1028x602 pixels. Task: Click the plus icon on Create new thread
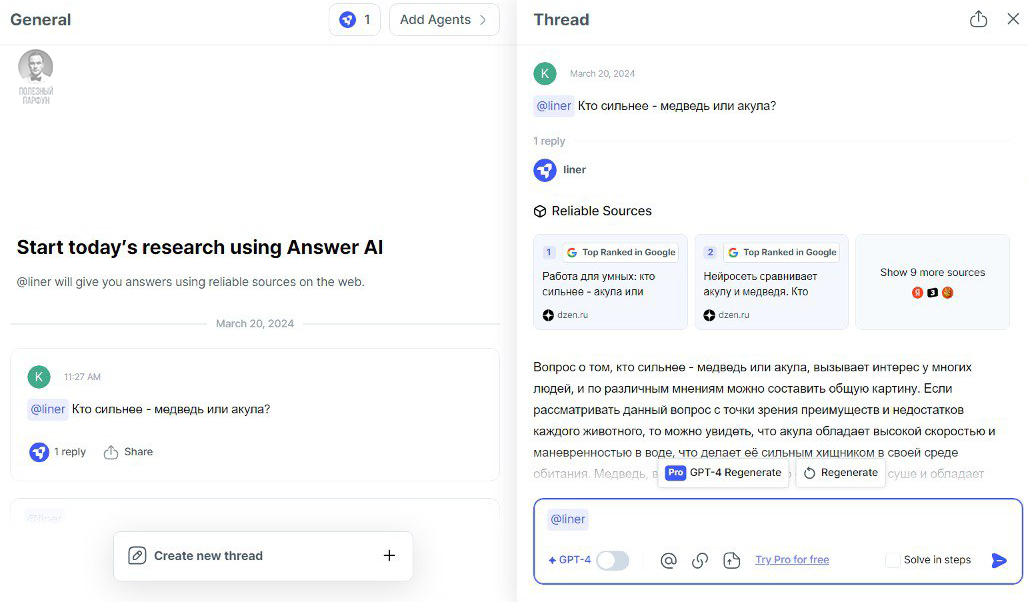pyautogui.click(x=389, y=556)
